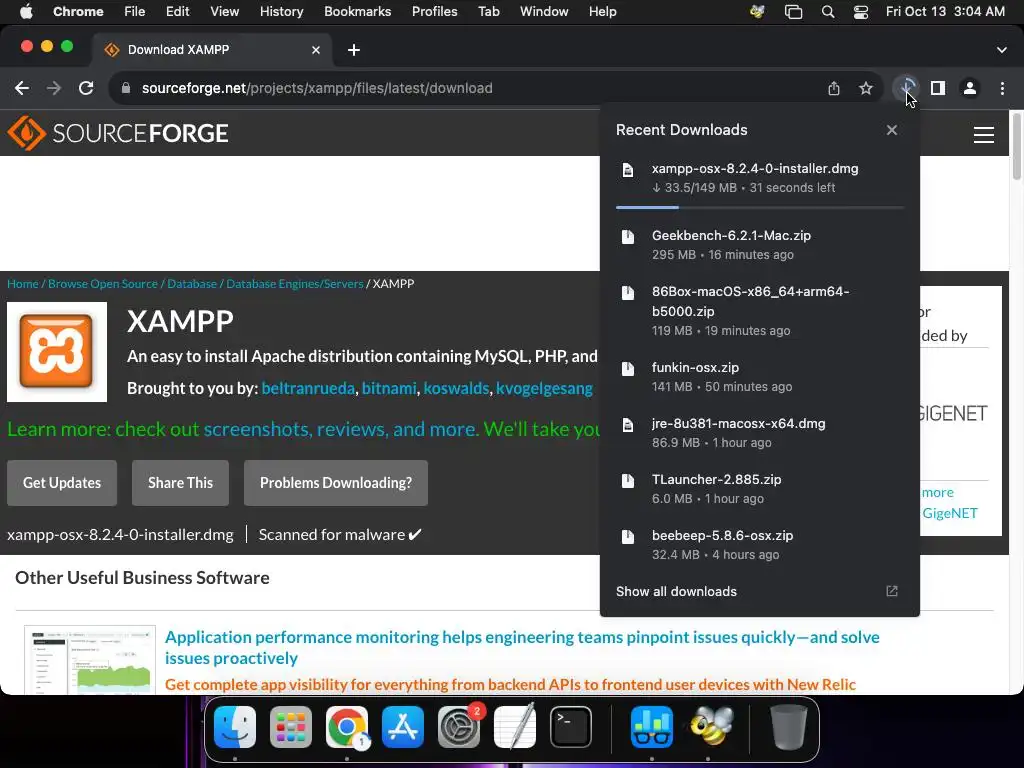Select the Download XAMPP tab
The height and width of the screenshot is (768, 1024).
212,50
